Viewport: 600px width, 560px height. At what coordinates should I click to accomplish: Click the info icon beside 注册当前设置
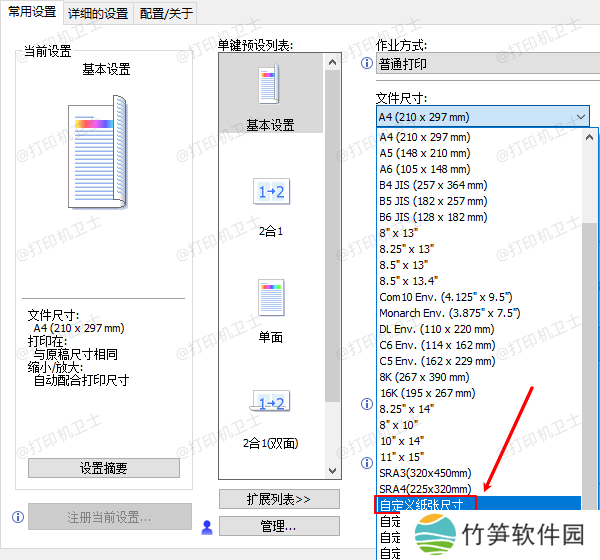[x=17, y=517]
